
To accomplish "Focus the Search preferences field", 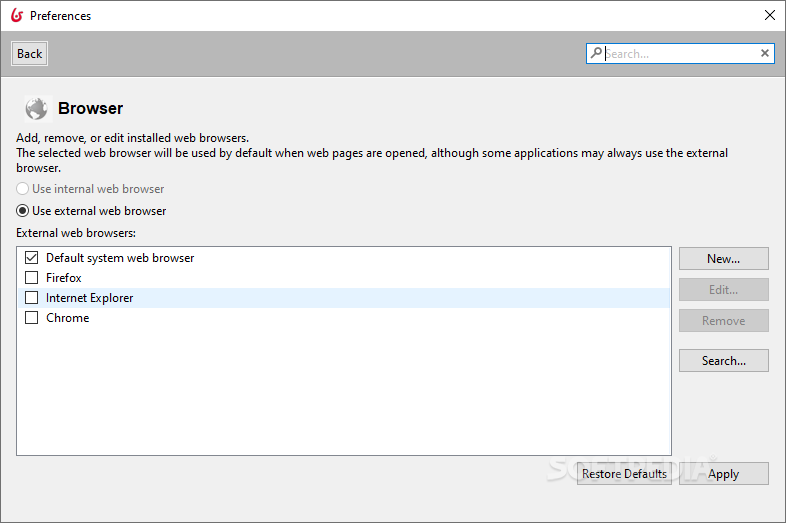I will click(x=680, y=54).
